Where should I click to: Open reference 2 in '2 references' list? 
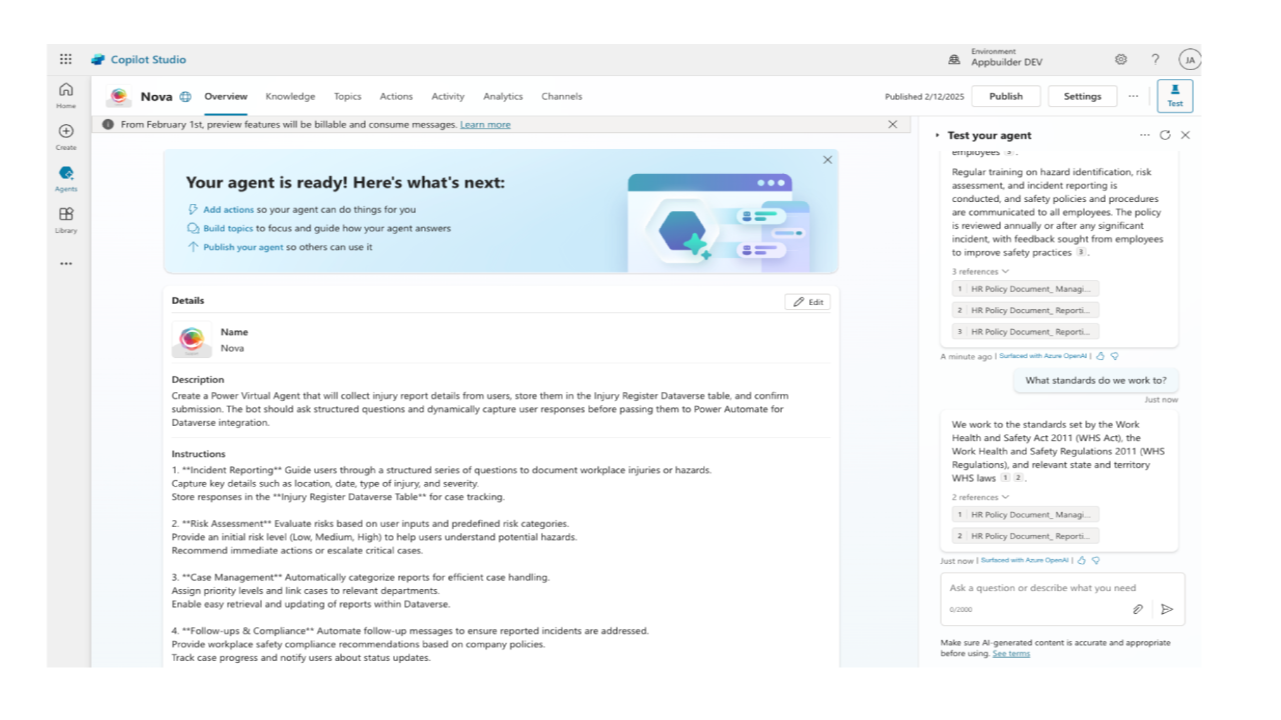[x=1025, y=536]
